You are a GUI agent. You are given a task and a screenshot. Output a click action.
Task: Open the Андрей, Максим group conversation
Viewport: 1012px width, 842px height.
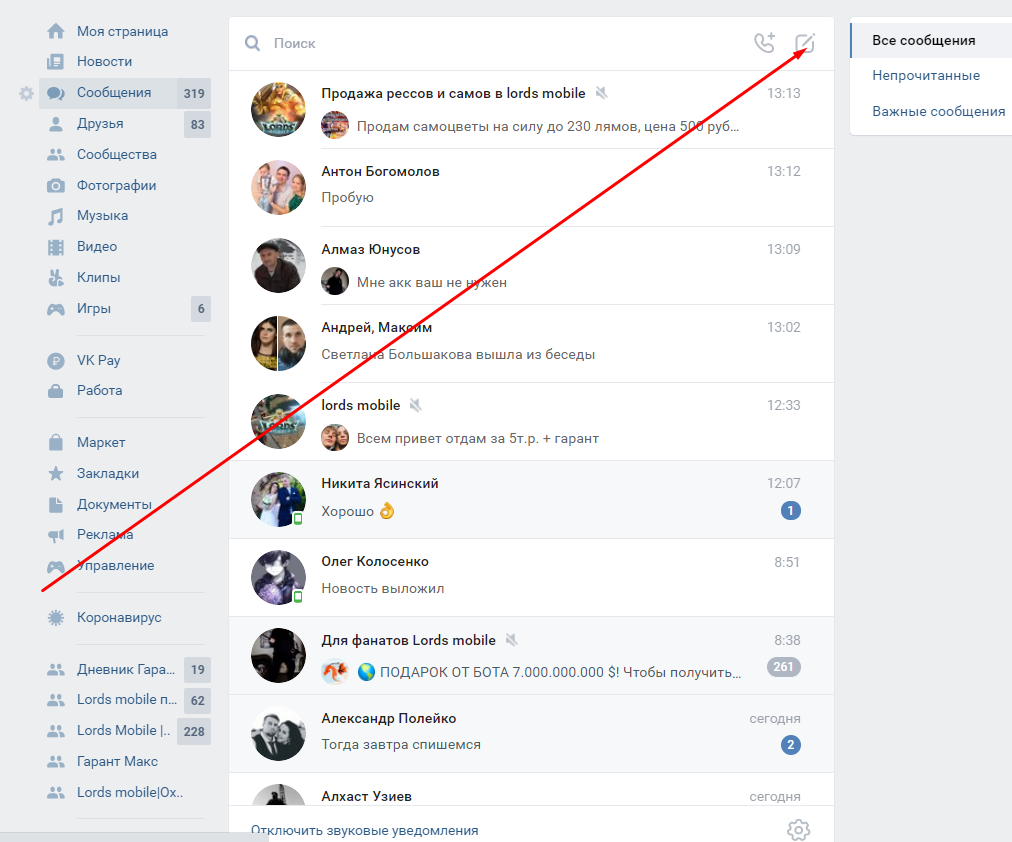531,343
